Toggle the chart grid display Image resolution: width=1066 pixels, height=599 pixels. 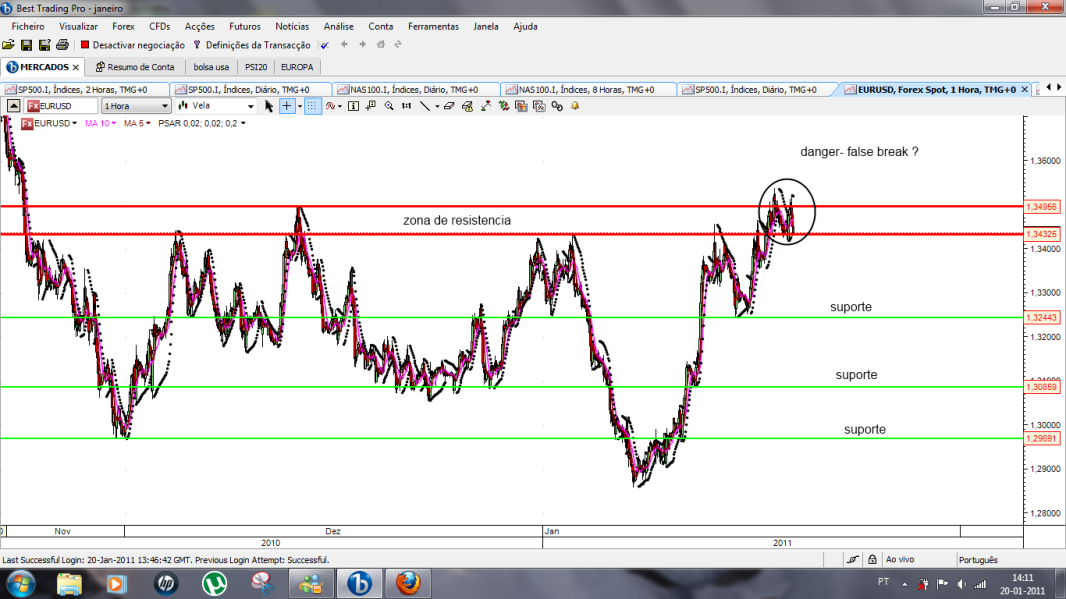(x=312, y=106)
